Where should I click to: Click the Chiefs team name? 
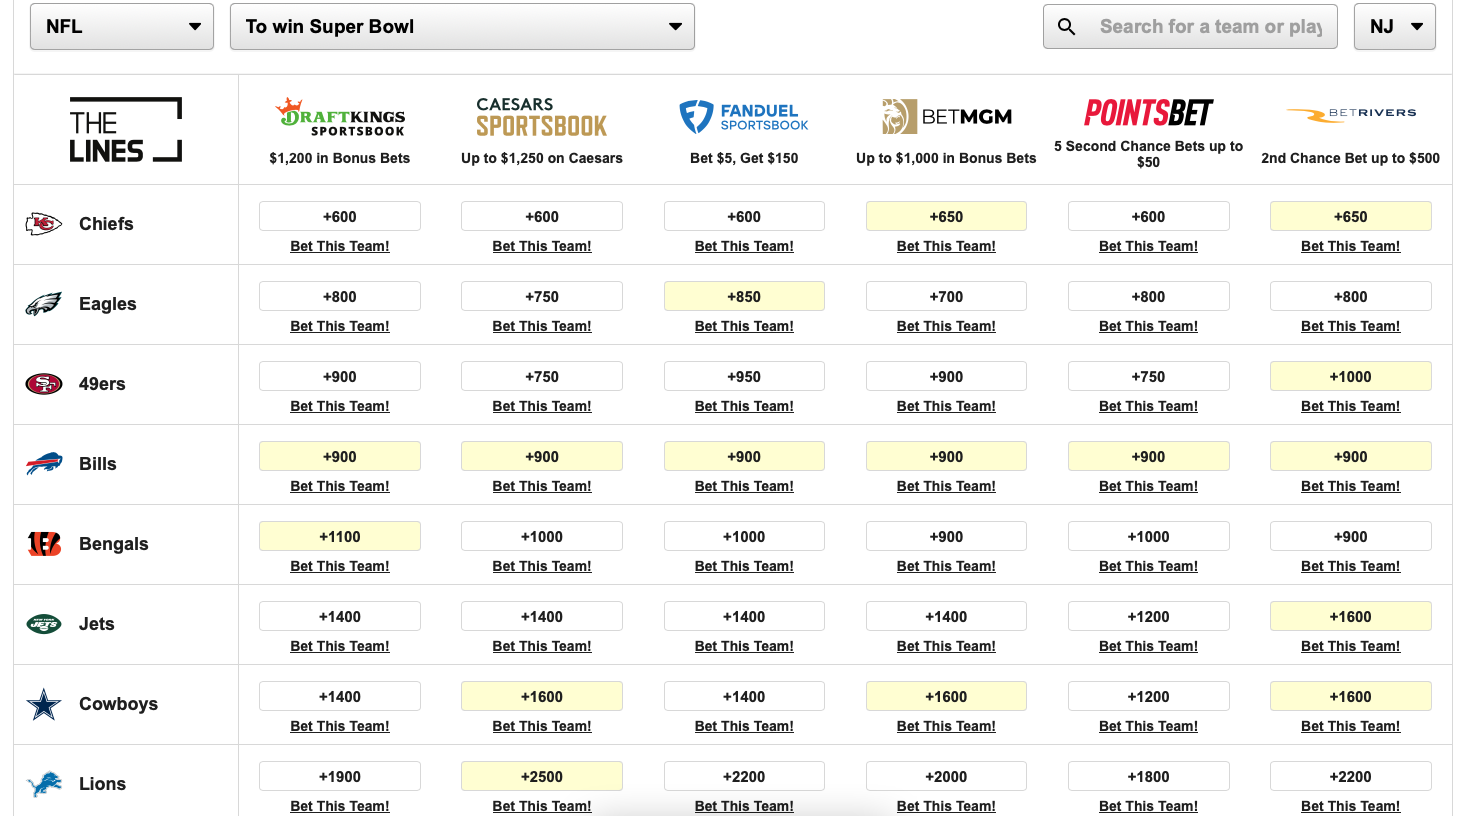click(106, 224)
